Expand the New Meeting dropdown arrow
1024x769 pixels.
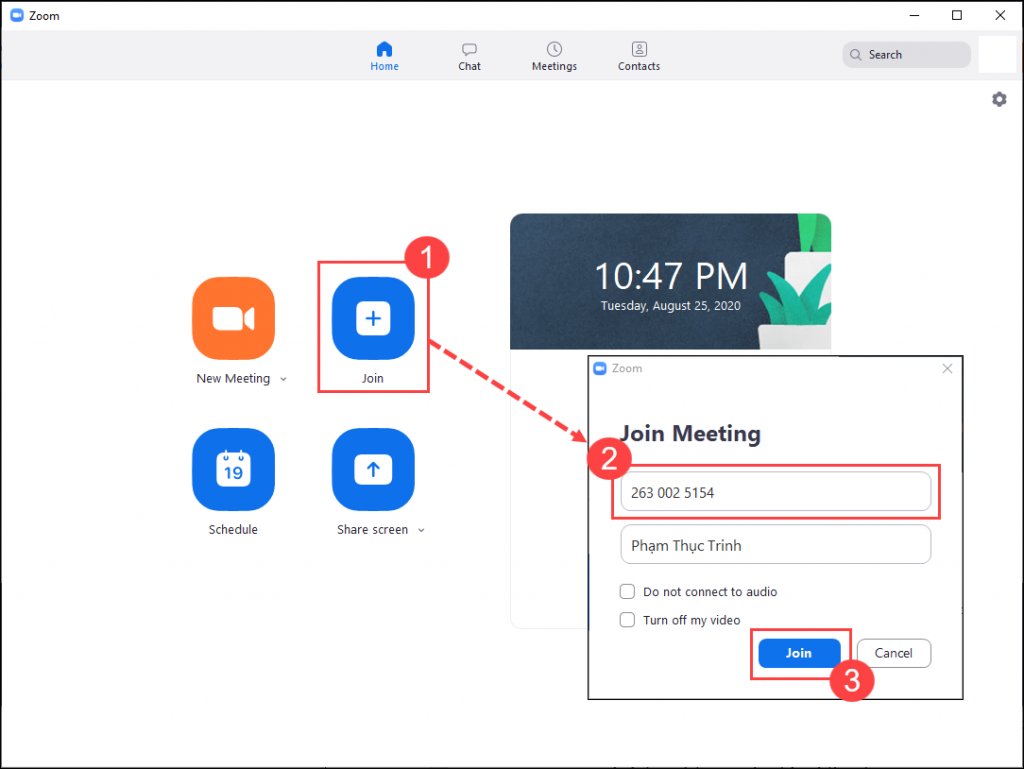pos(283,379)
